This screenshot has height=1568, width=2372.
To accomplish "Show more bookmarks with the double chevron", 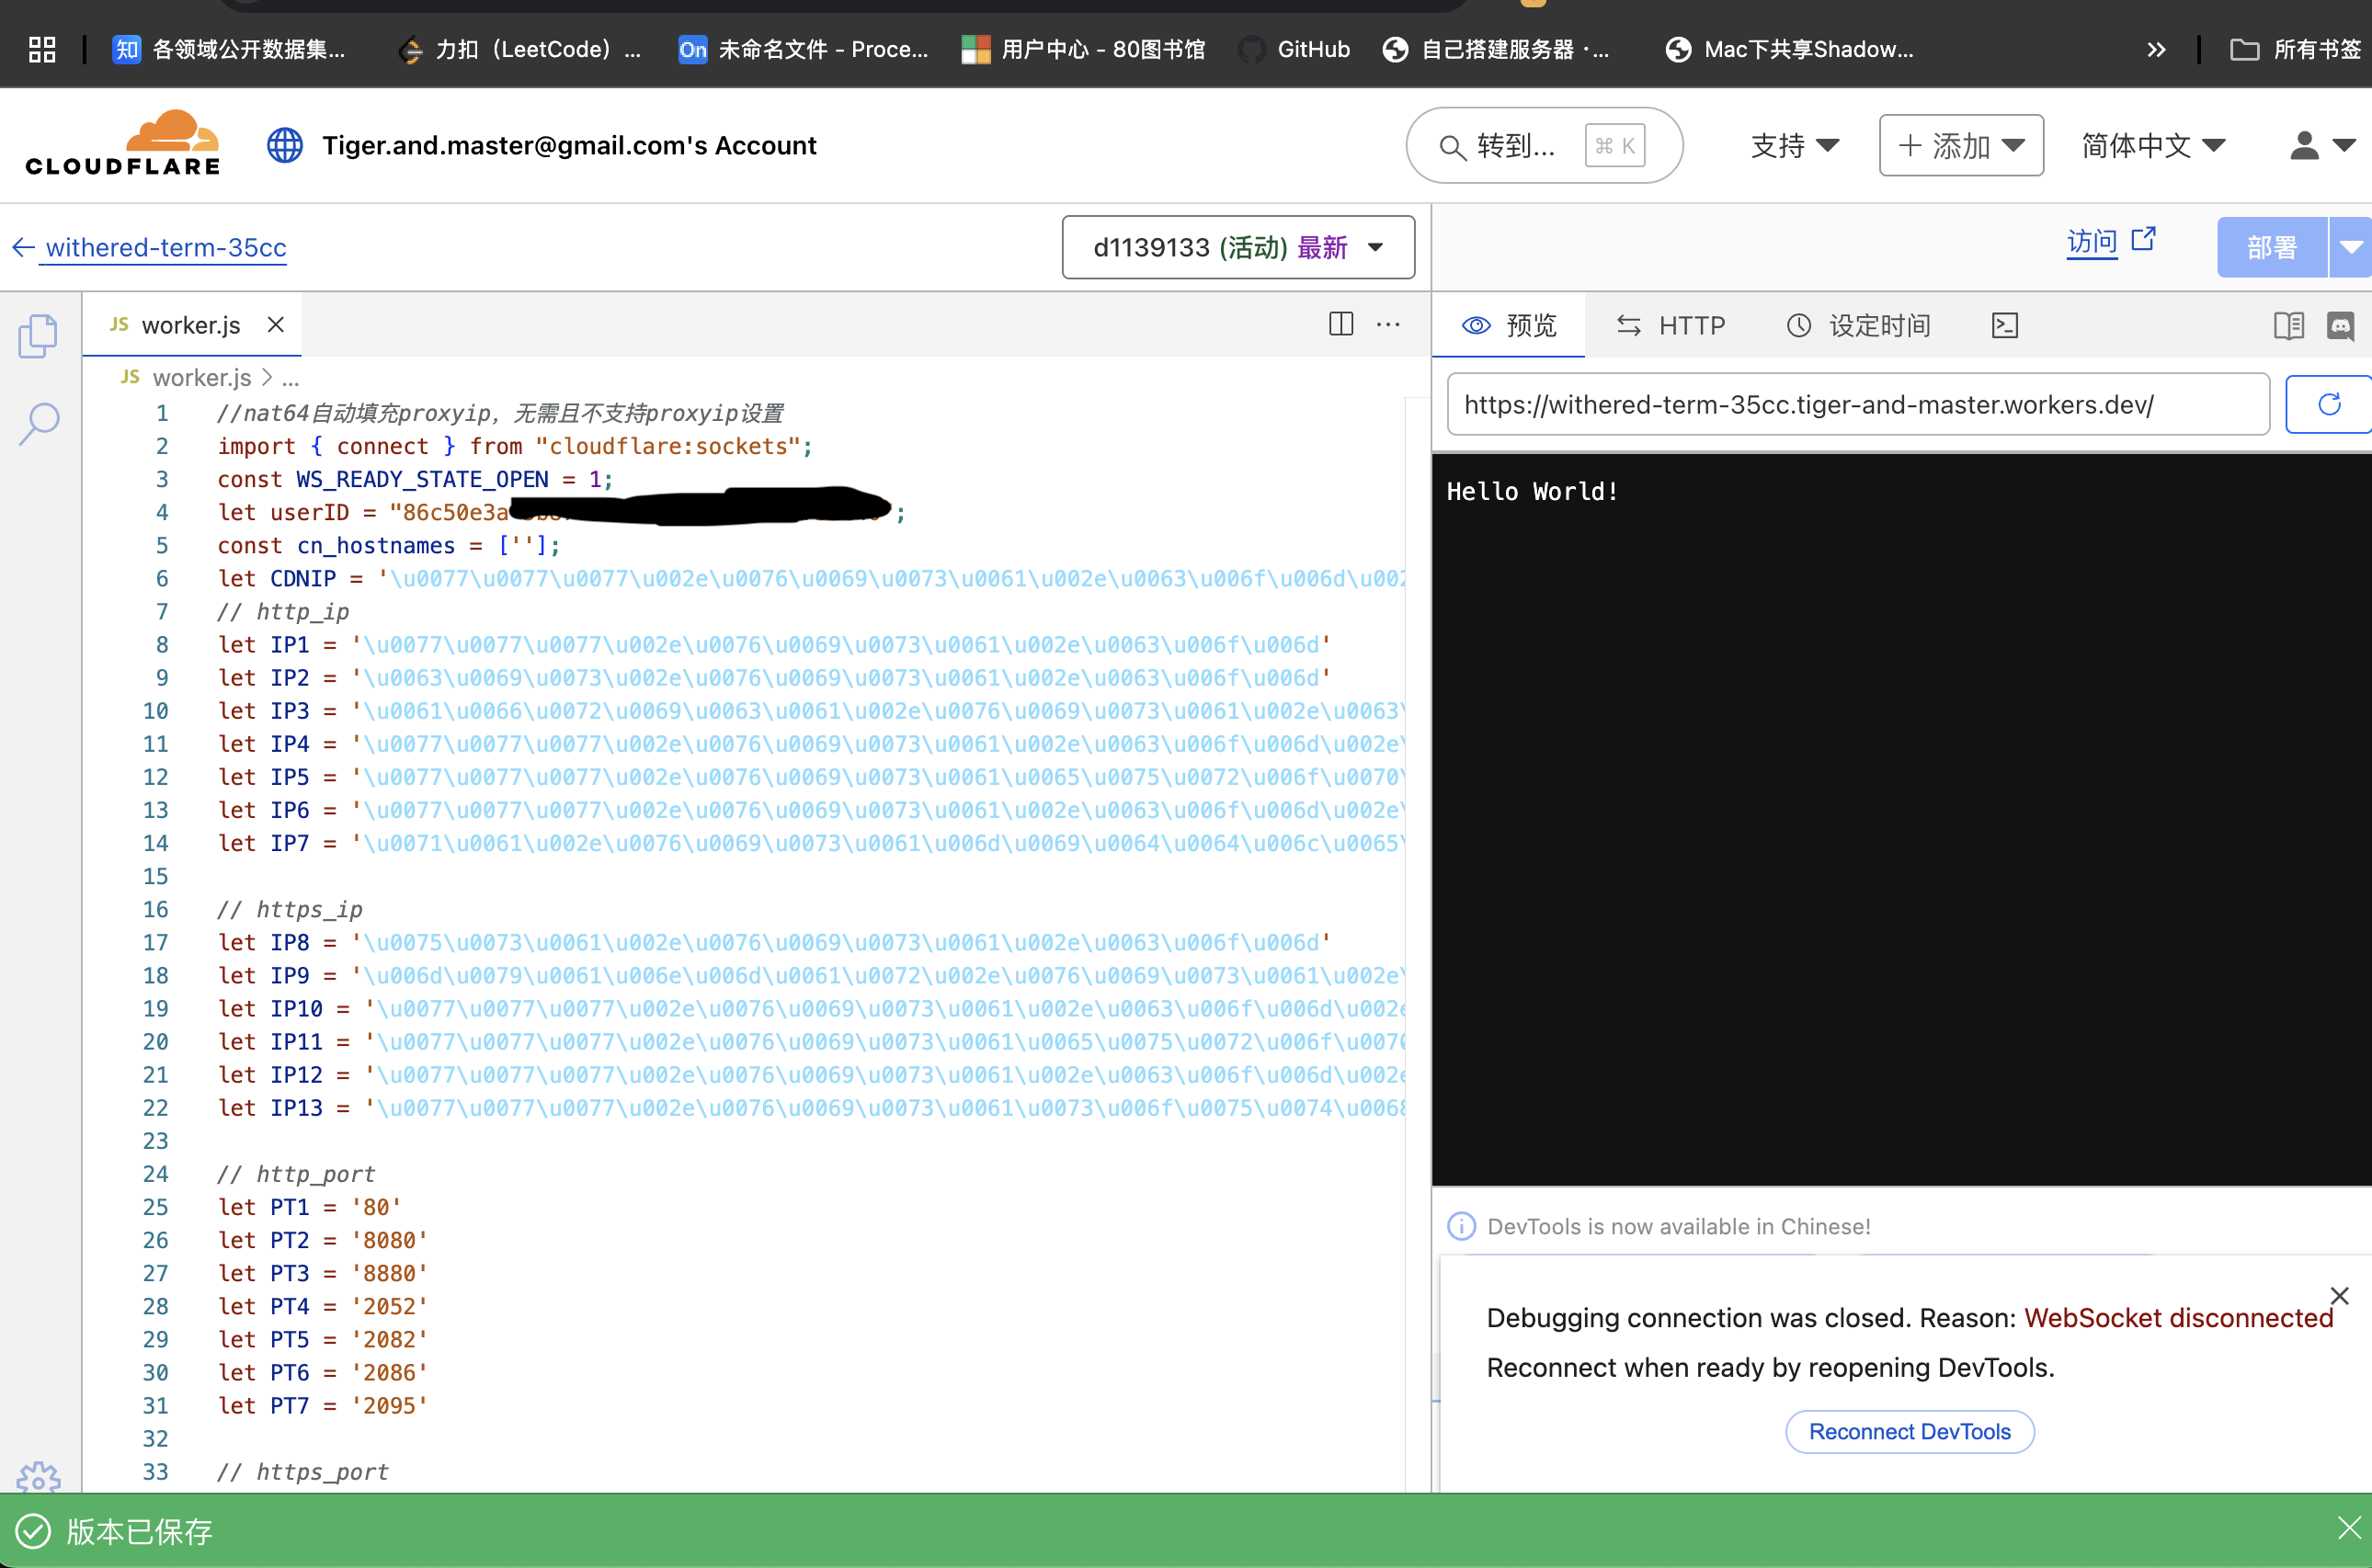I will coord(2156,49).
